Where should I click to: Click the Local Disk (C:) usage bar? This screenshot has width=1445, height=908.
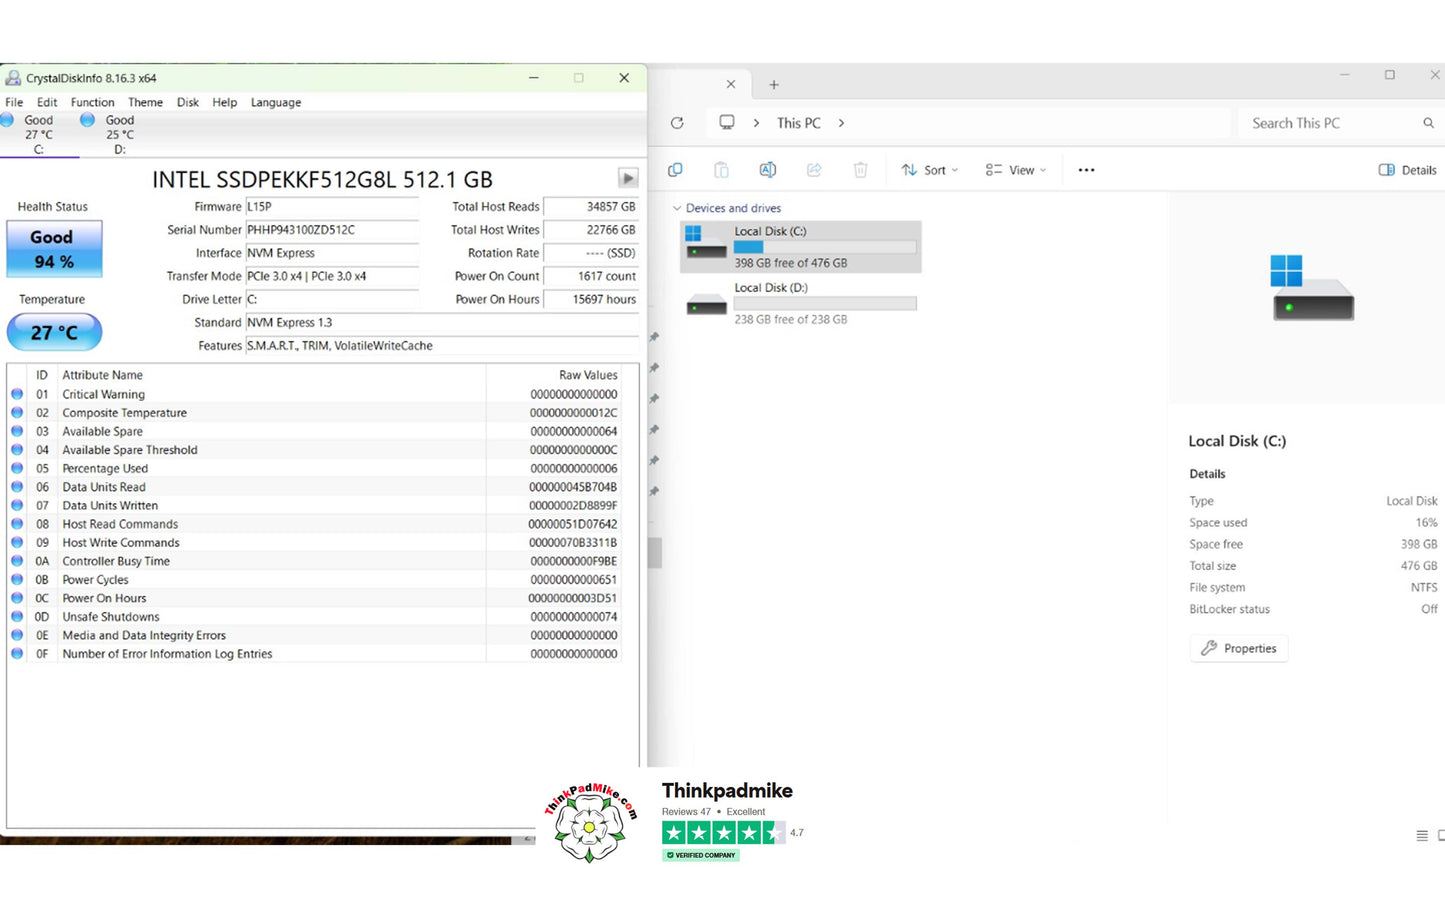coord(825,247)
